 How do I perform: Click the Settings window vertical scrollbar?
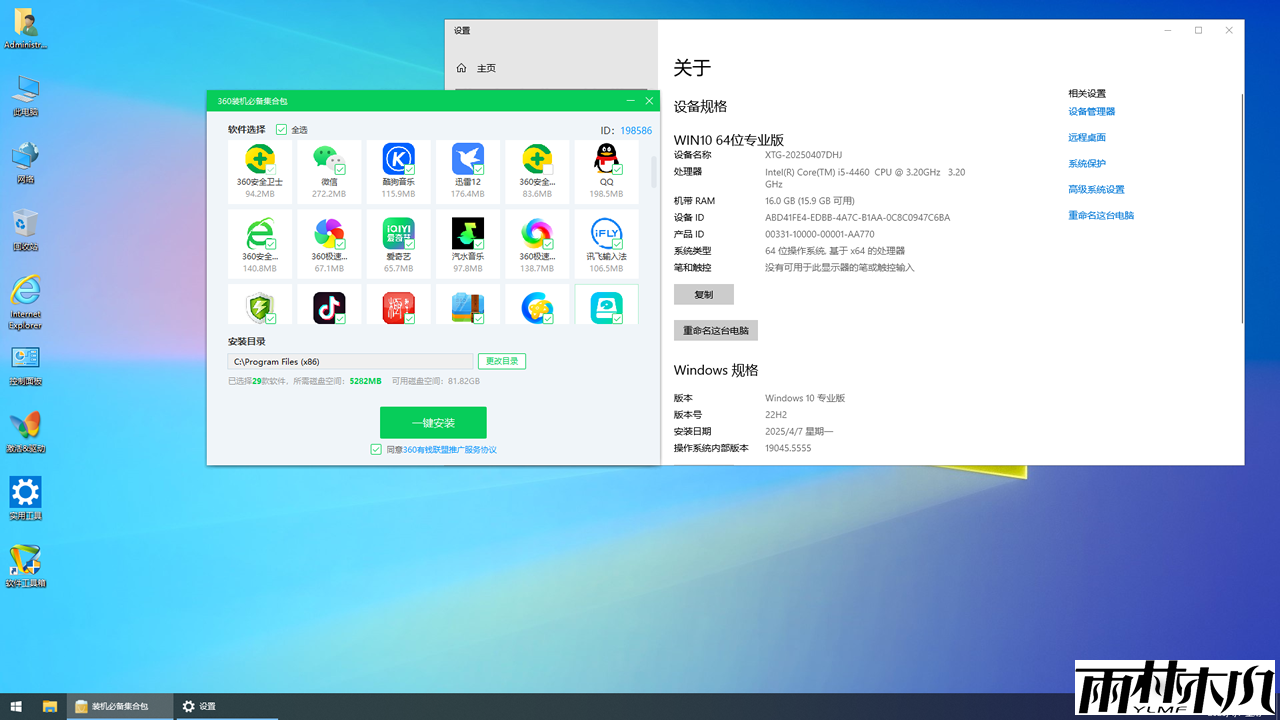[x=1242, y=208]
